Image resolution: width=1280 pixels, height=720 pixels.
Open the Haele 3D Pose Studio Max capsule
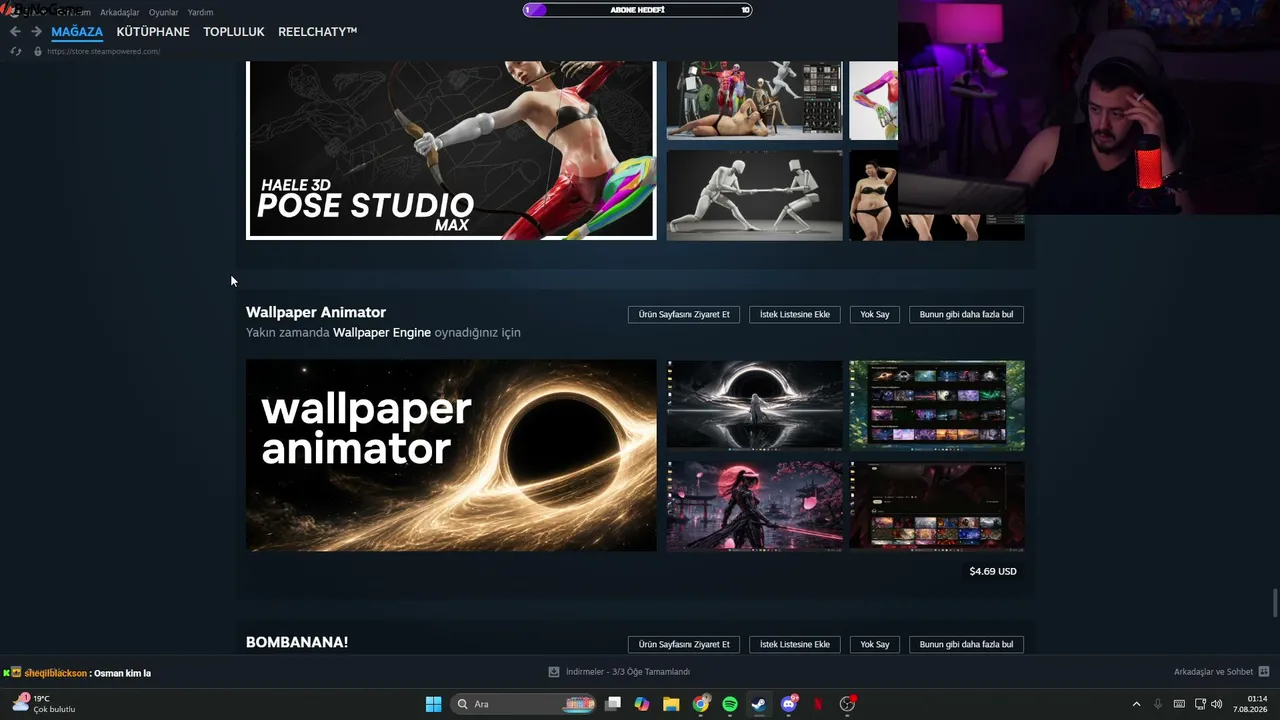point(451,150)
